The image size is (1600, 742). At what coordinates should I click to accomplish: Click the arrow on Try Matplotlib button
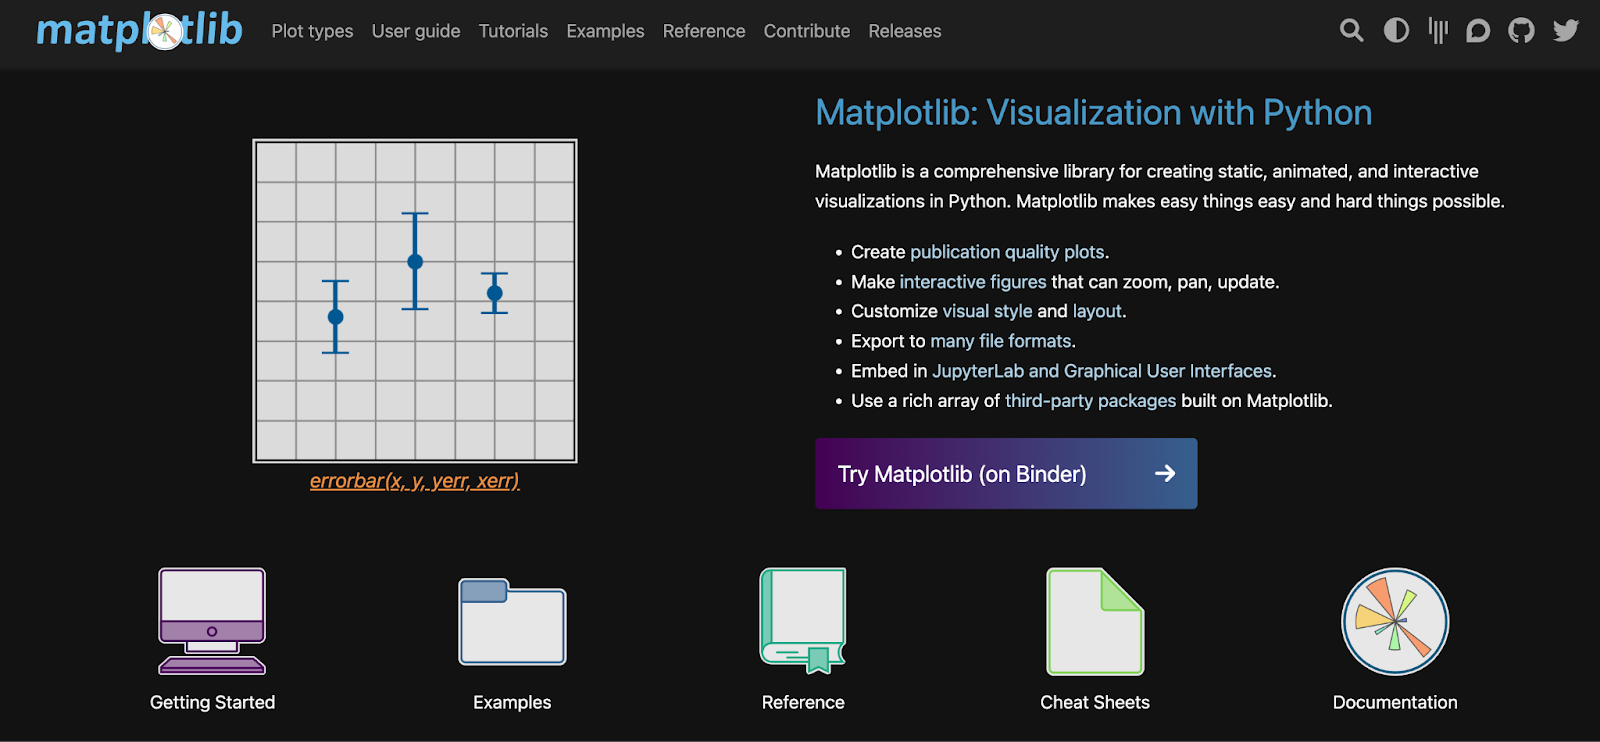point(1164,473)
